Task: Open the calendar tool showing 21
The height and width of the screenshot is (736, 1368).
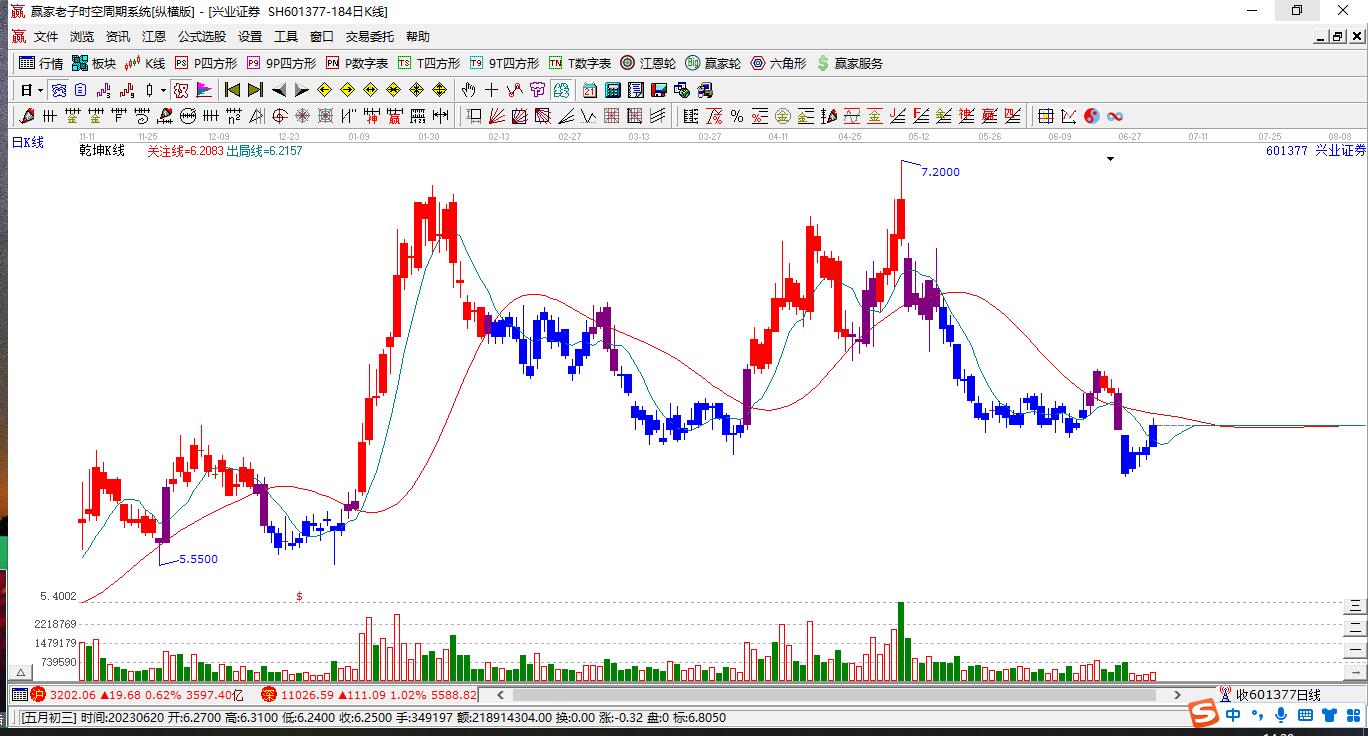Action: 589,89
